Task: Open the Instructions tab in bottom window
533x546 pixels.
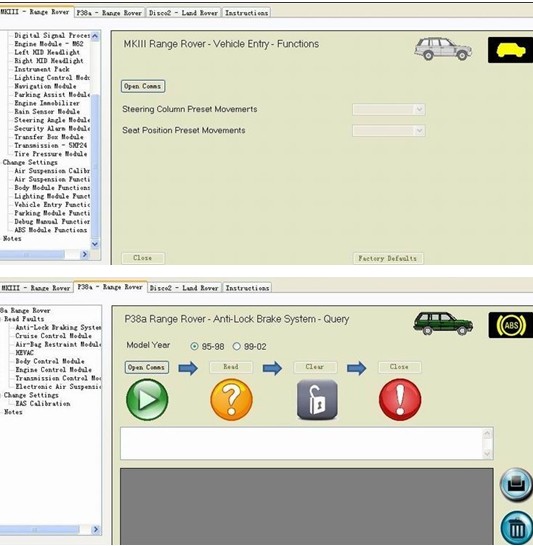Action: tap(247, 288)
